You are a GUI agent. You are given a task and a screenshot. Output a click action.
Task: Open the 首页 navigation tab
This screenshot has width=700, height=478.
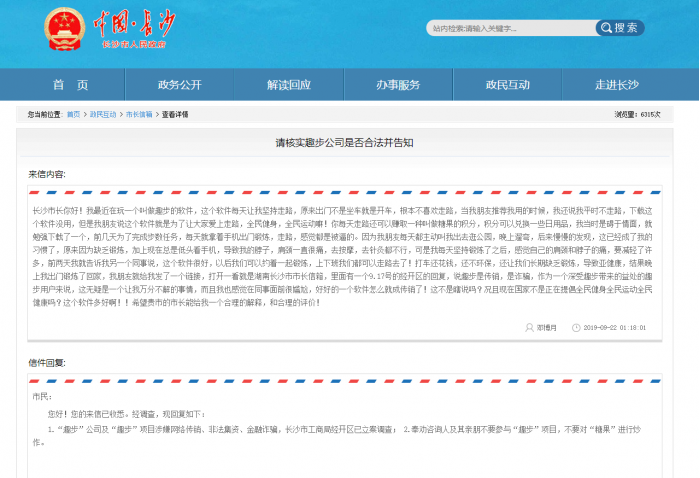[x=70, y=85]
